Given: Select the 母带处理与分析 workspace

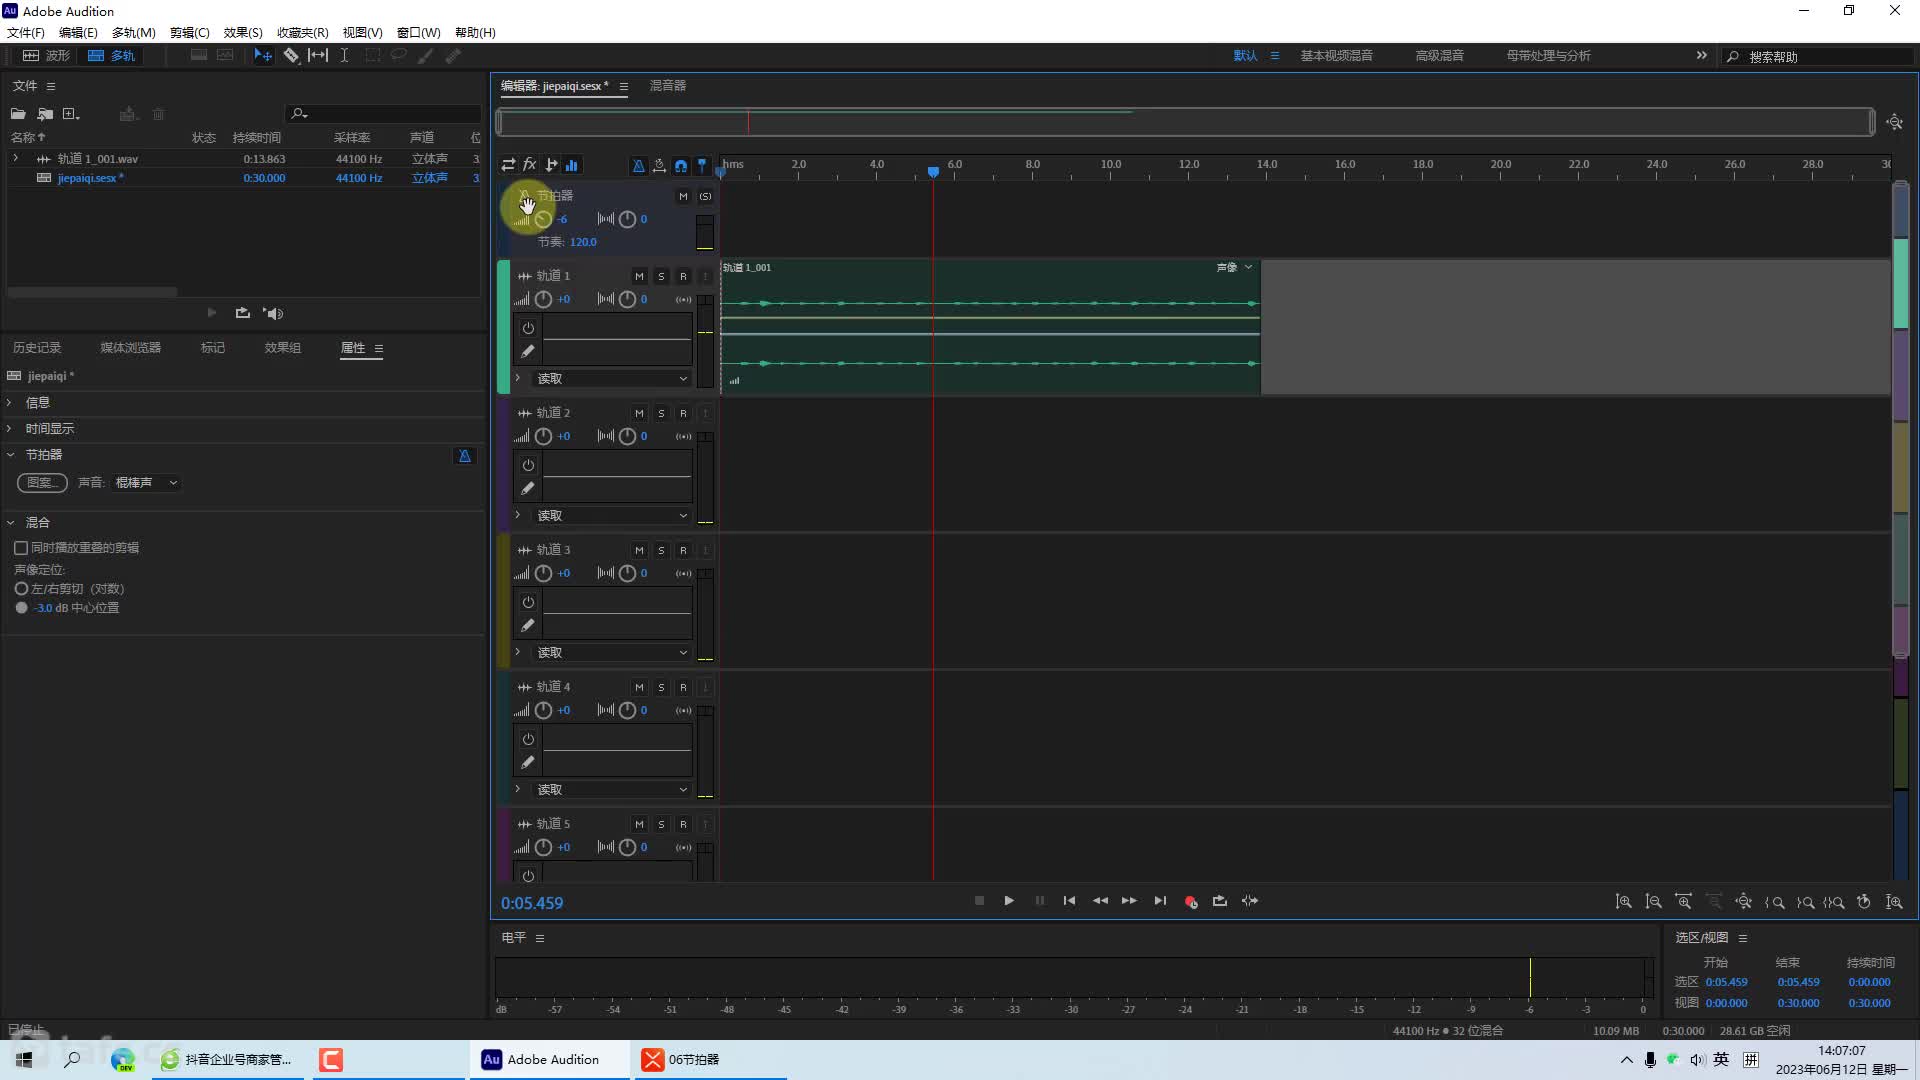Looking at the screenshot, I should 1548,56.
